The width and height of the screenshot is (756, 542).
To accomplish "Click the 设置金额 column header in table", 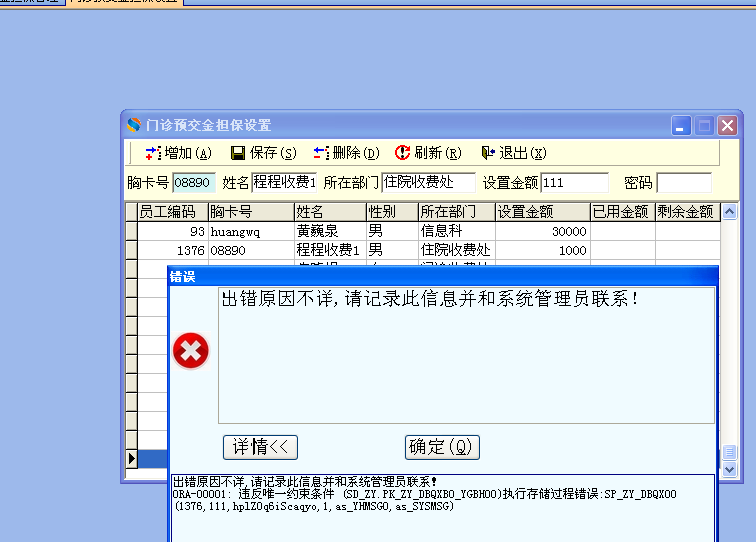I will click(543, 212).
